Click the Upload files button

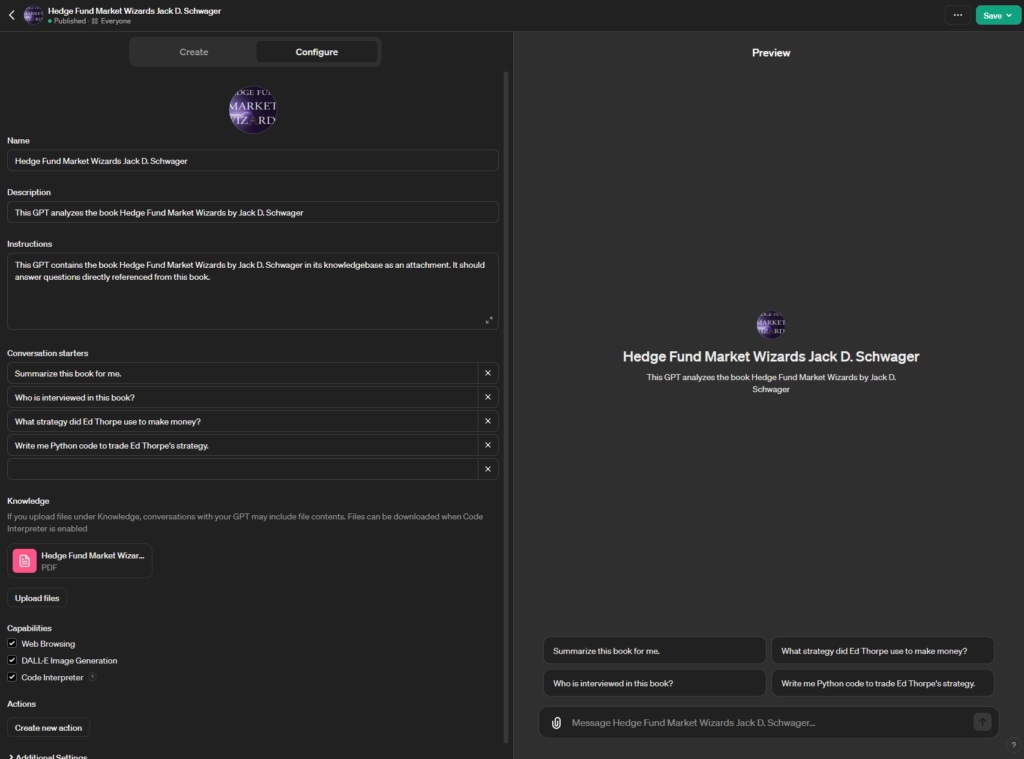(x=37, y=598)
